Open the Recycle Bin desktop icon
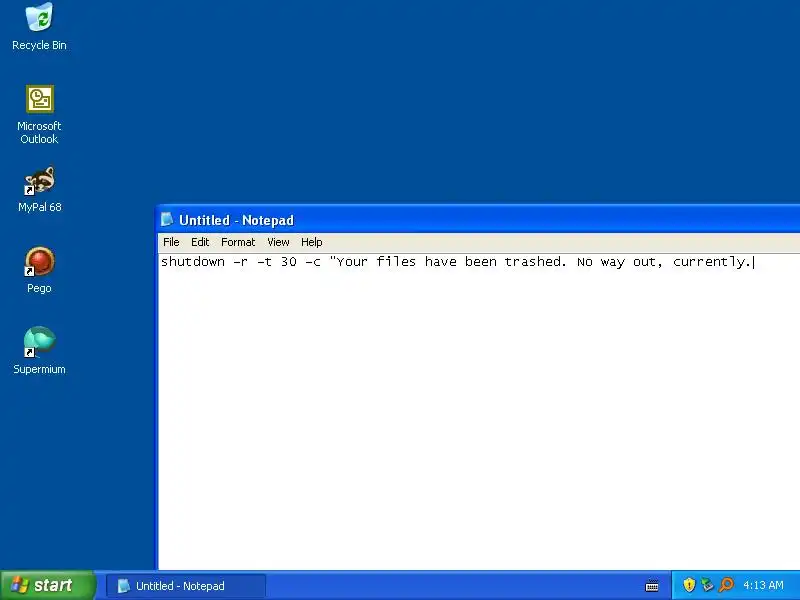Screen dimensions: 800x600 39,27
